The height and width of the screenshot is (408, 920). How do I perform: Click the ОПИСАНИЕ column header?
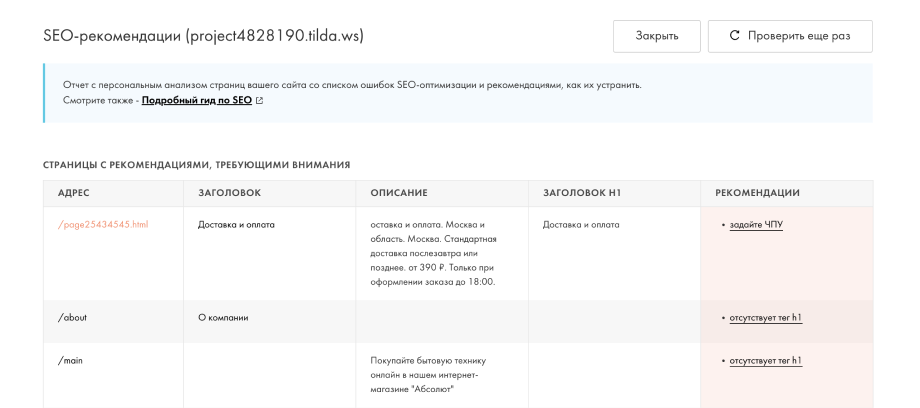click(399, 193)
